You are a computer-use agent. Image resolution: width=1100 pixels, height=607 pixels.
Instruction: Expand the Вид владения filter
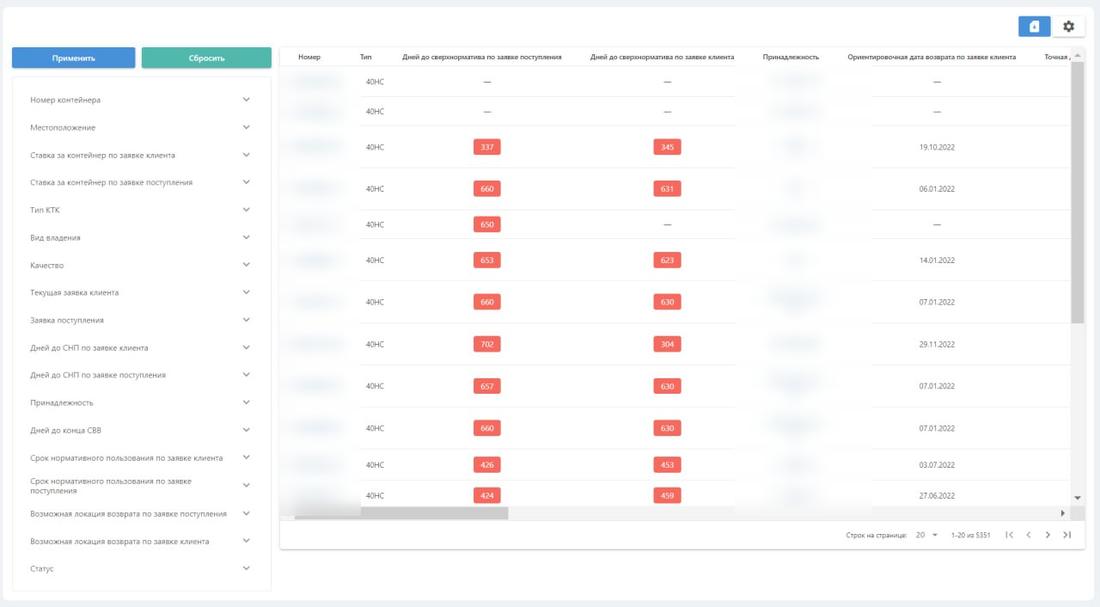tap(140, 238)
